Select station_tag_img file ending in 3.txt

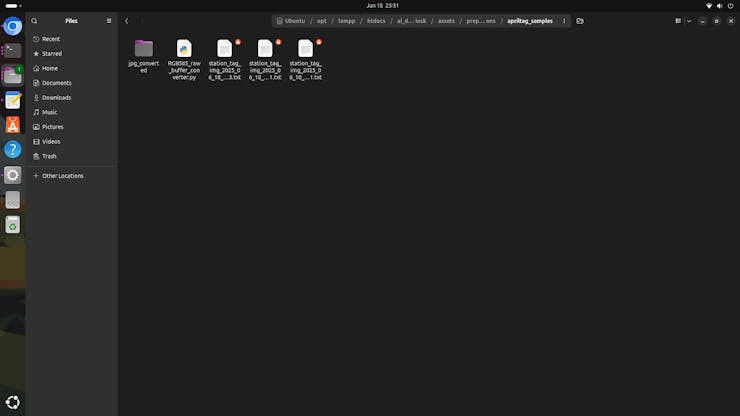pos(225,59)
